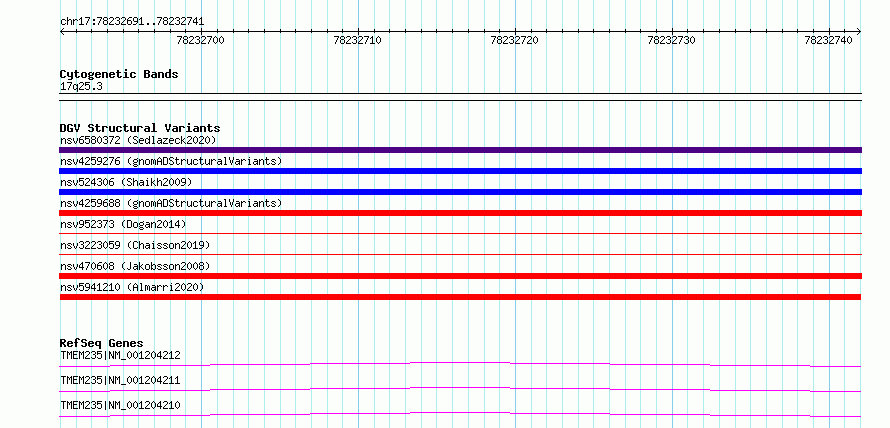Click ruler position 78232730

(671, 40)
